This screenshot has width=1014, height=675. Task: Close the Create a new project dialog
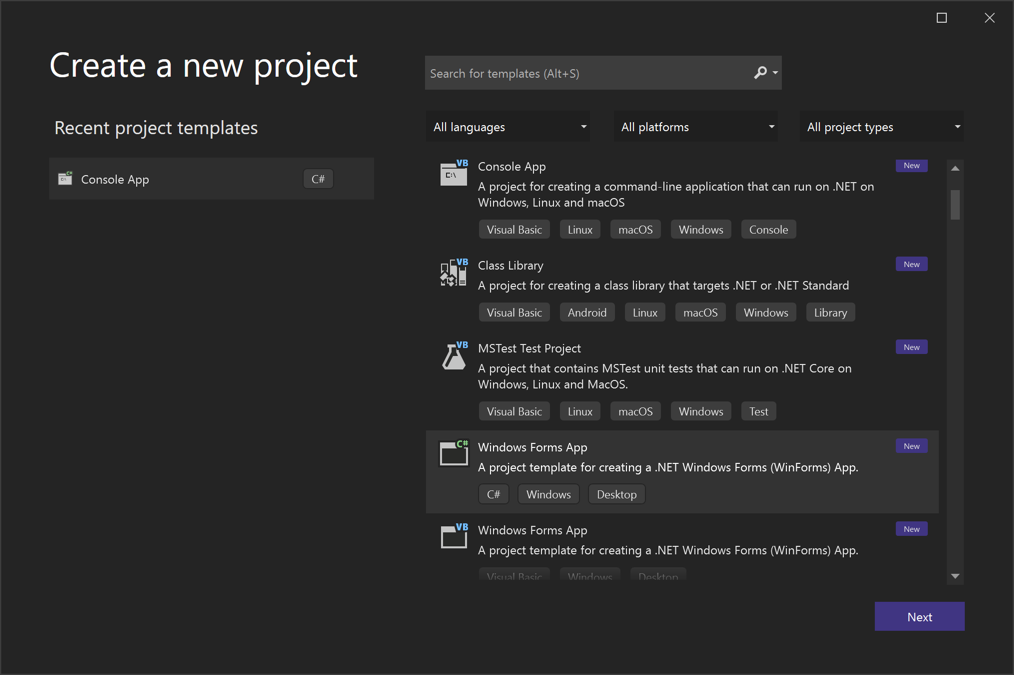click(x=989, y=17)
